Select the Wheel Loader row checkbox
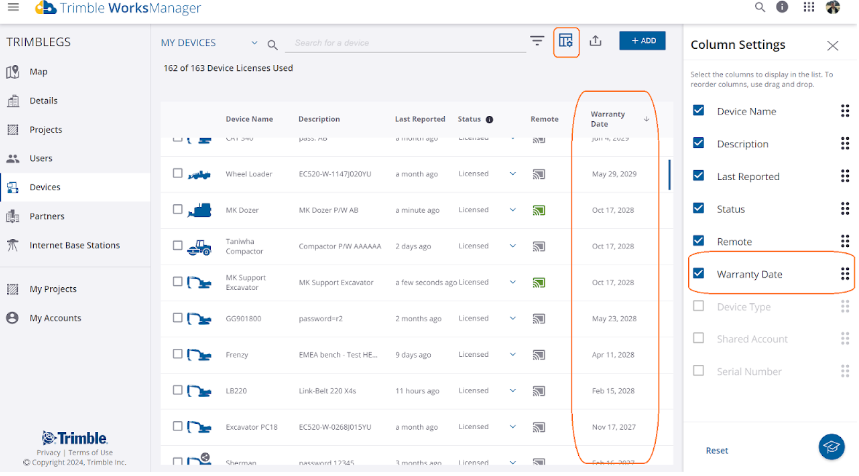 (x=178, y=173)
